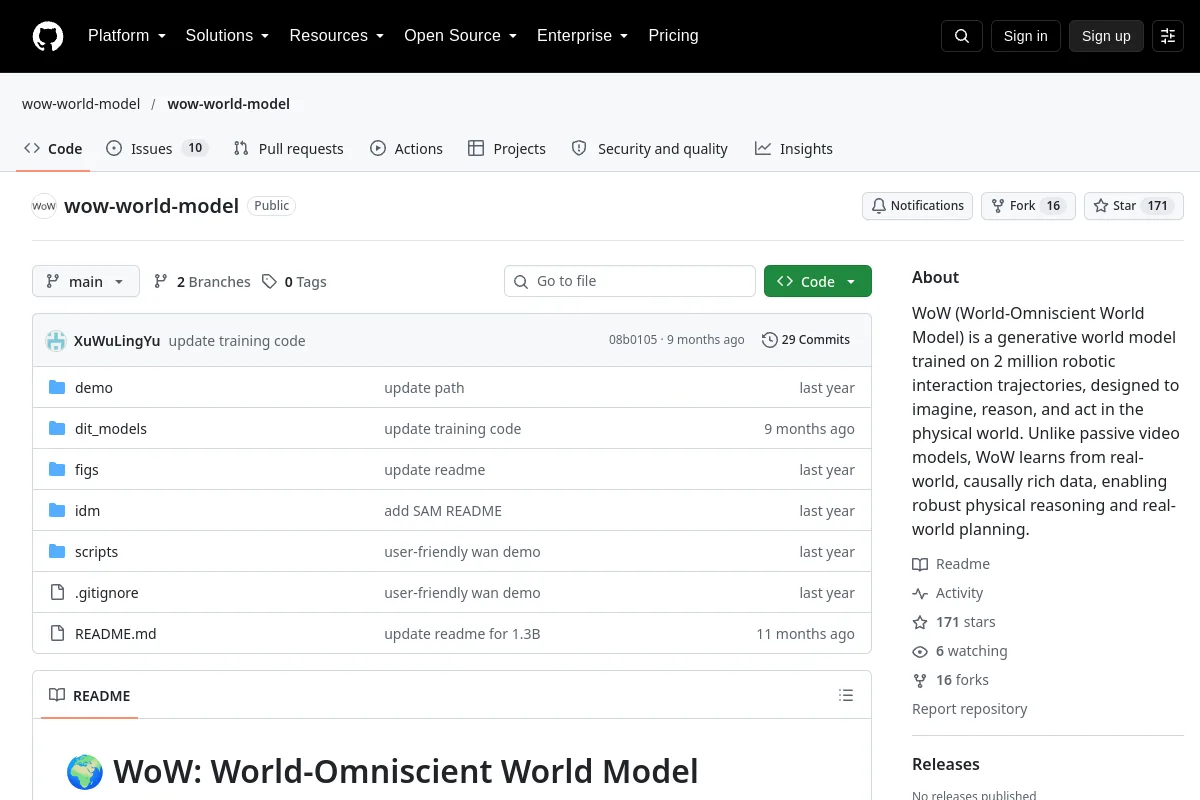Expand the Platform menu
The image size is (1200, 800).
(127, 36)
